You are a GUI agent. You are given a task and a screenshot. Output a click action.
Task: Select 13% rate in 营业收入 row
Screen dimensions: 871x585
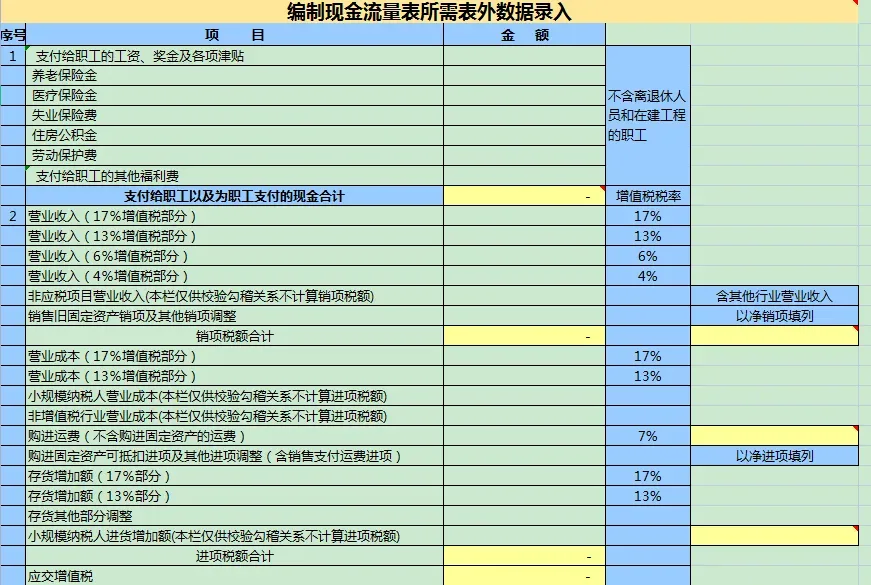pos(648,236)
